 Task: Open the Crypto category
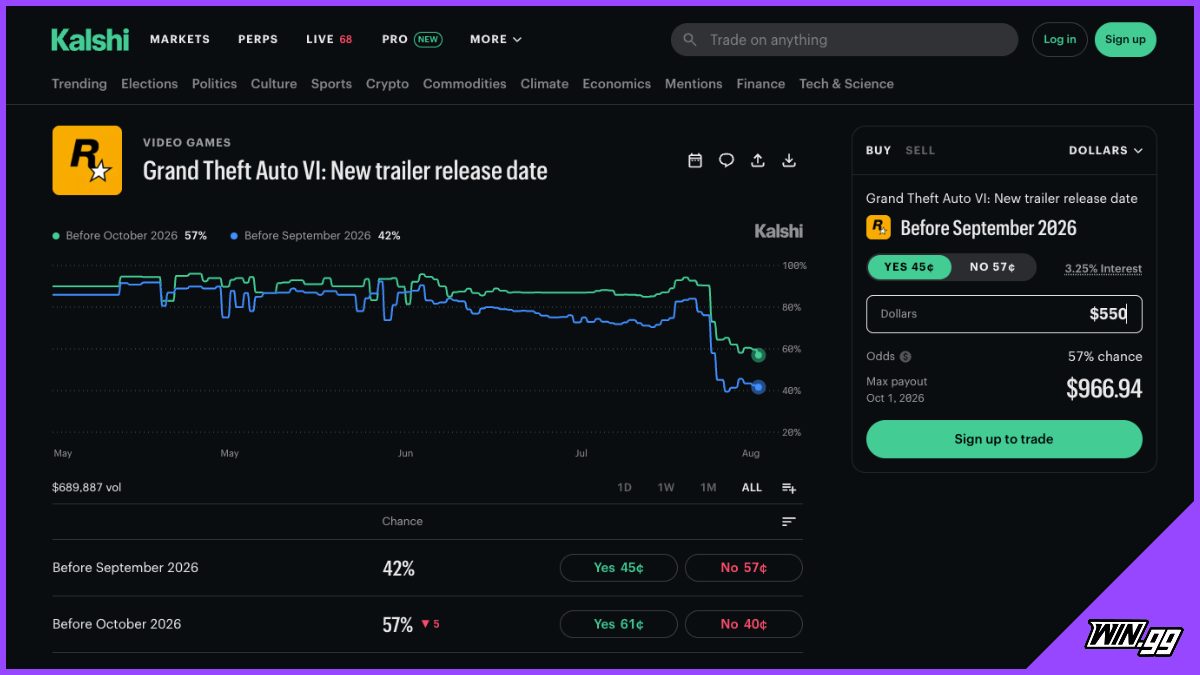click(387, 84)
